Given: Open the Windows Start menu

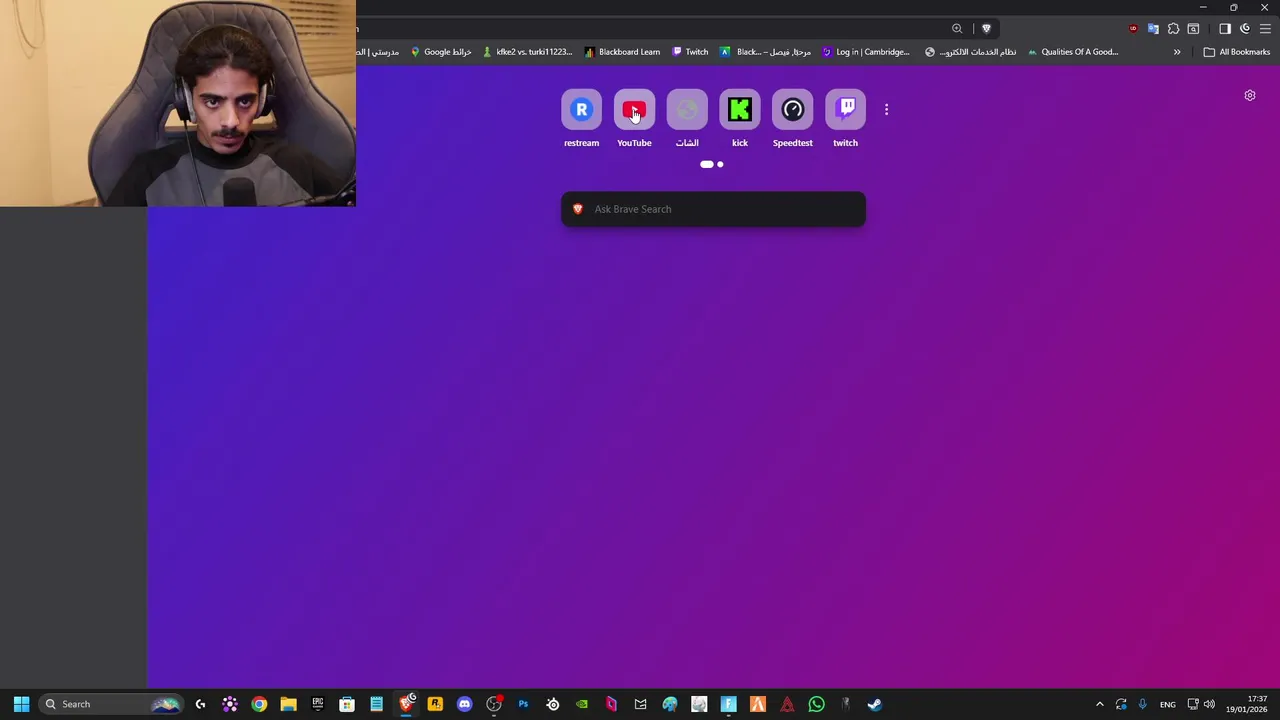Looking at the screenshot, I should (21, 704).
